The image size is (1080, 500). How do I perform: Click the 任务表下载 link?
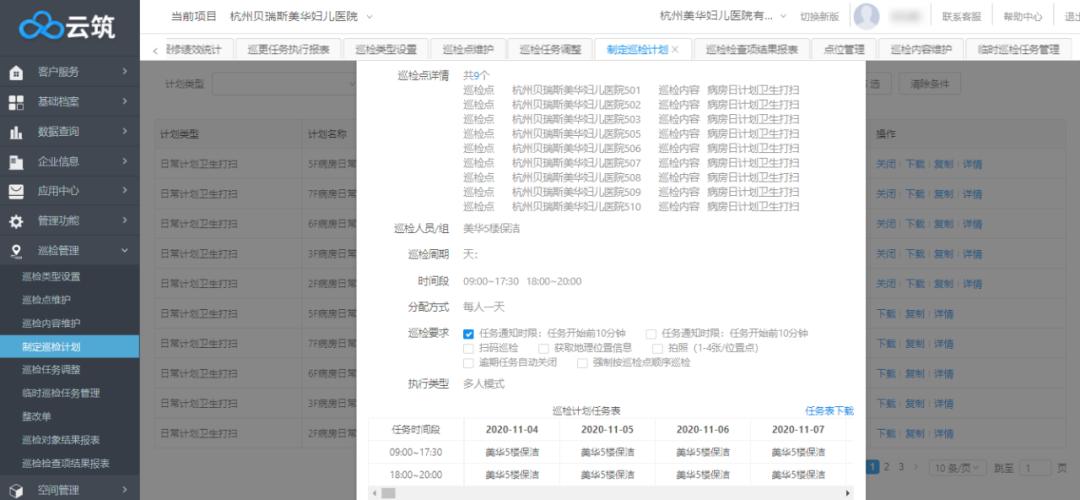(x=829, y=411)
